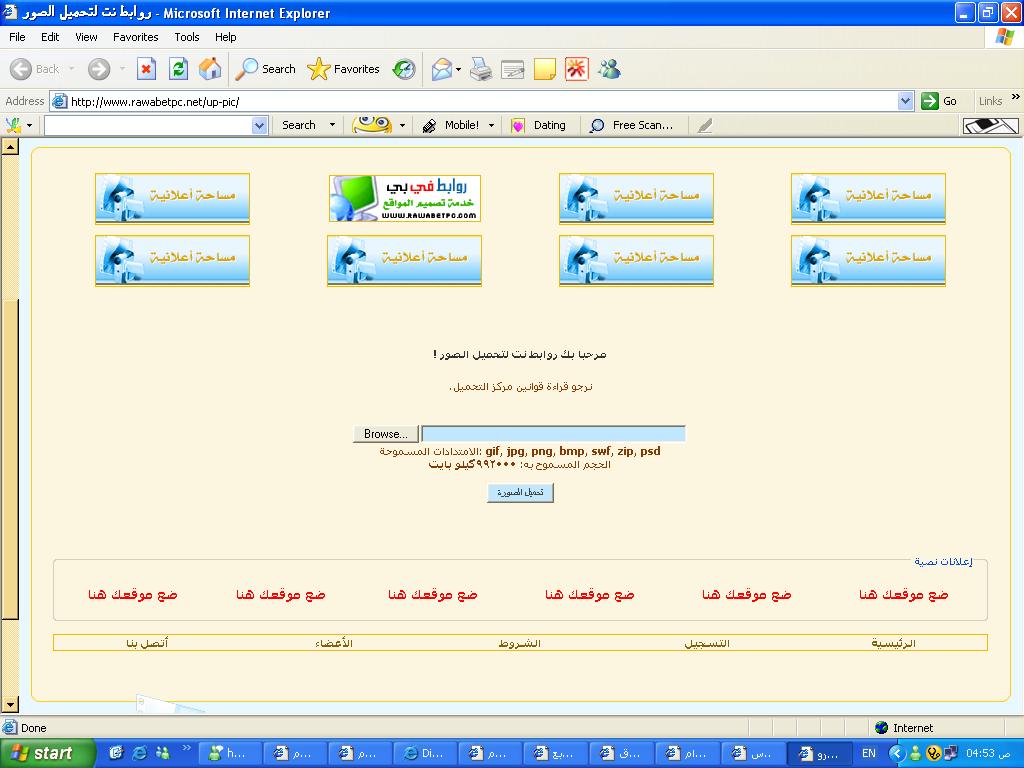Click the Print icon in toolbar
This screenshot has height=768, width=1024.
(481, 69)
